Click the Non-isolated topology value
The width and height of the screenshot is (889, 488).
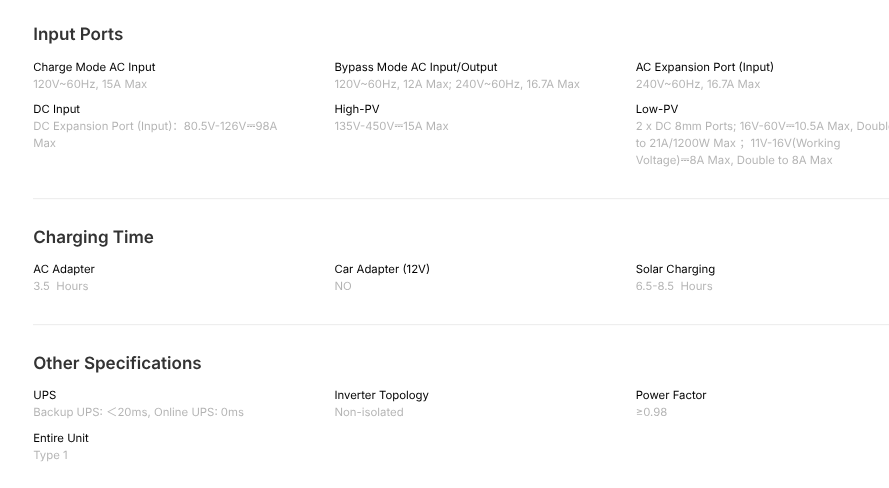369,412
